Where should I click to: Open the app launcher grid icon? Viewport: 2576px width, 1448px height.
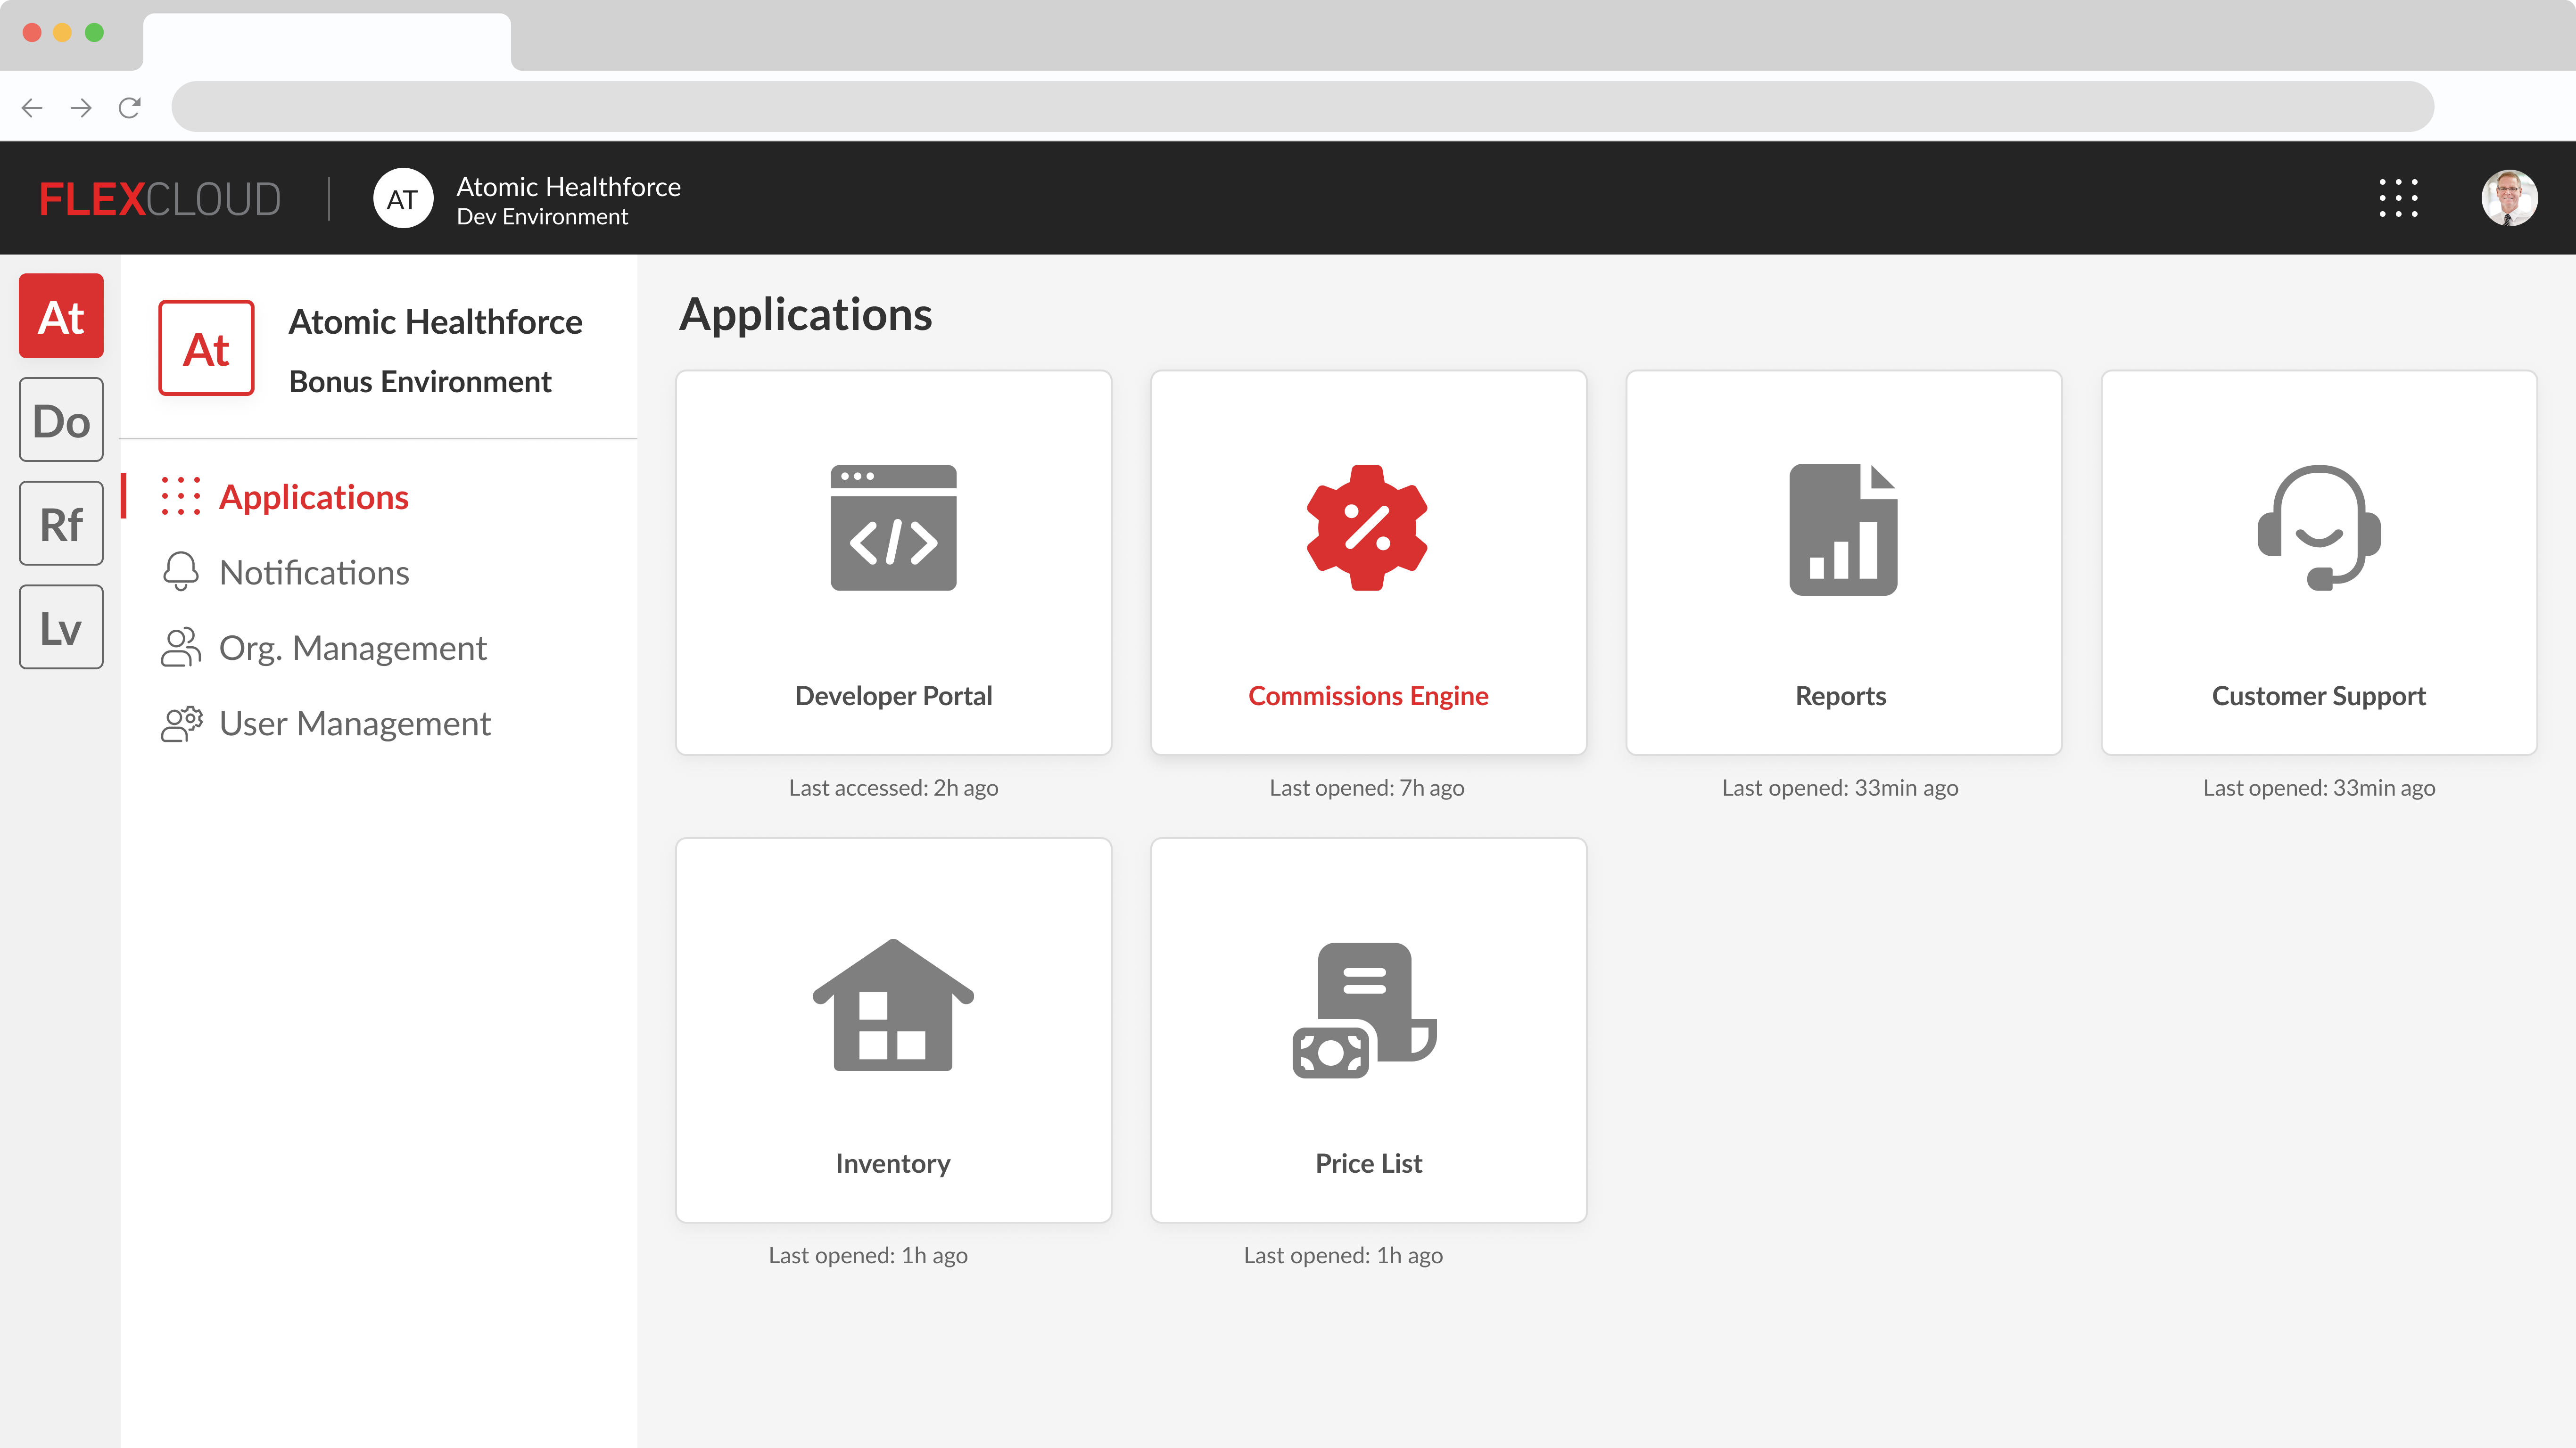coord(2398,198)
